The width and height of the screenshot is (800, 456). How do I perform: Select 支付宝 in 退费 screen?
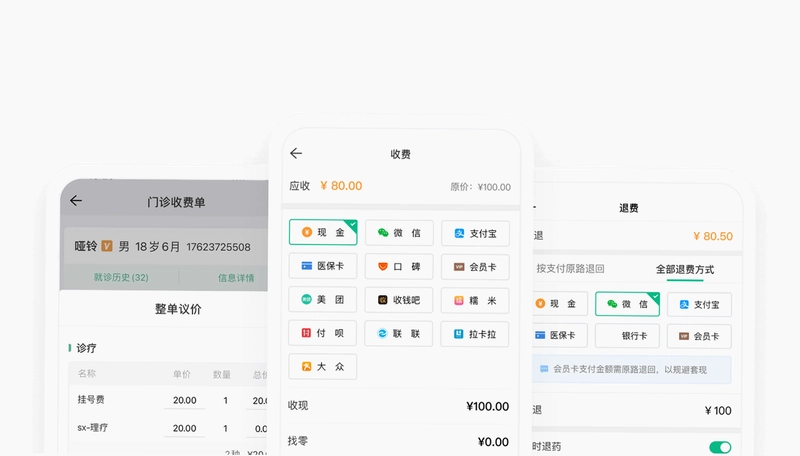(699, 305)
